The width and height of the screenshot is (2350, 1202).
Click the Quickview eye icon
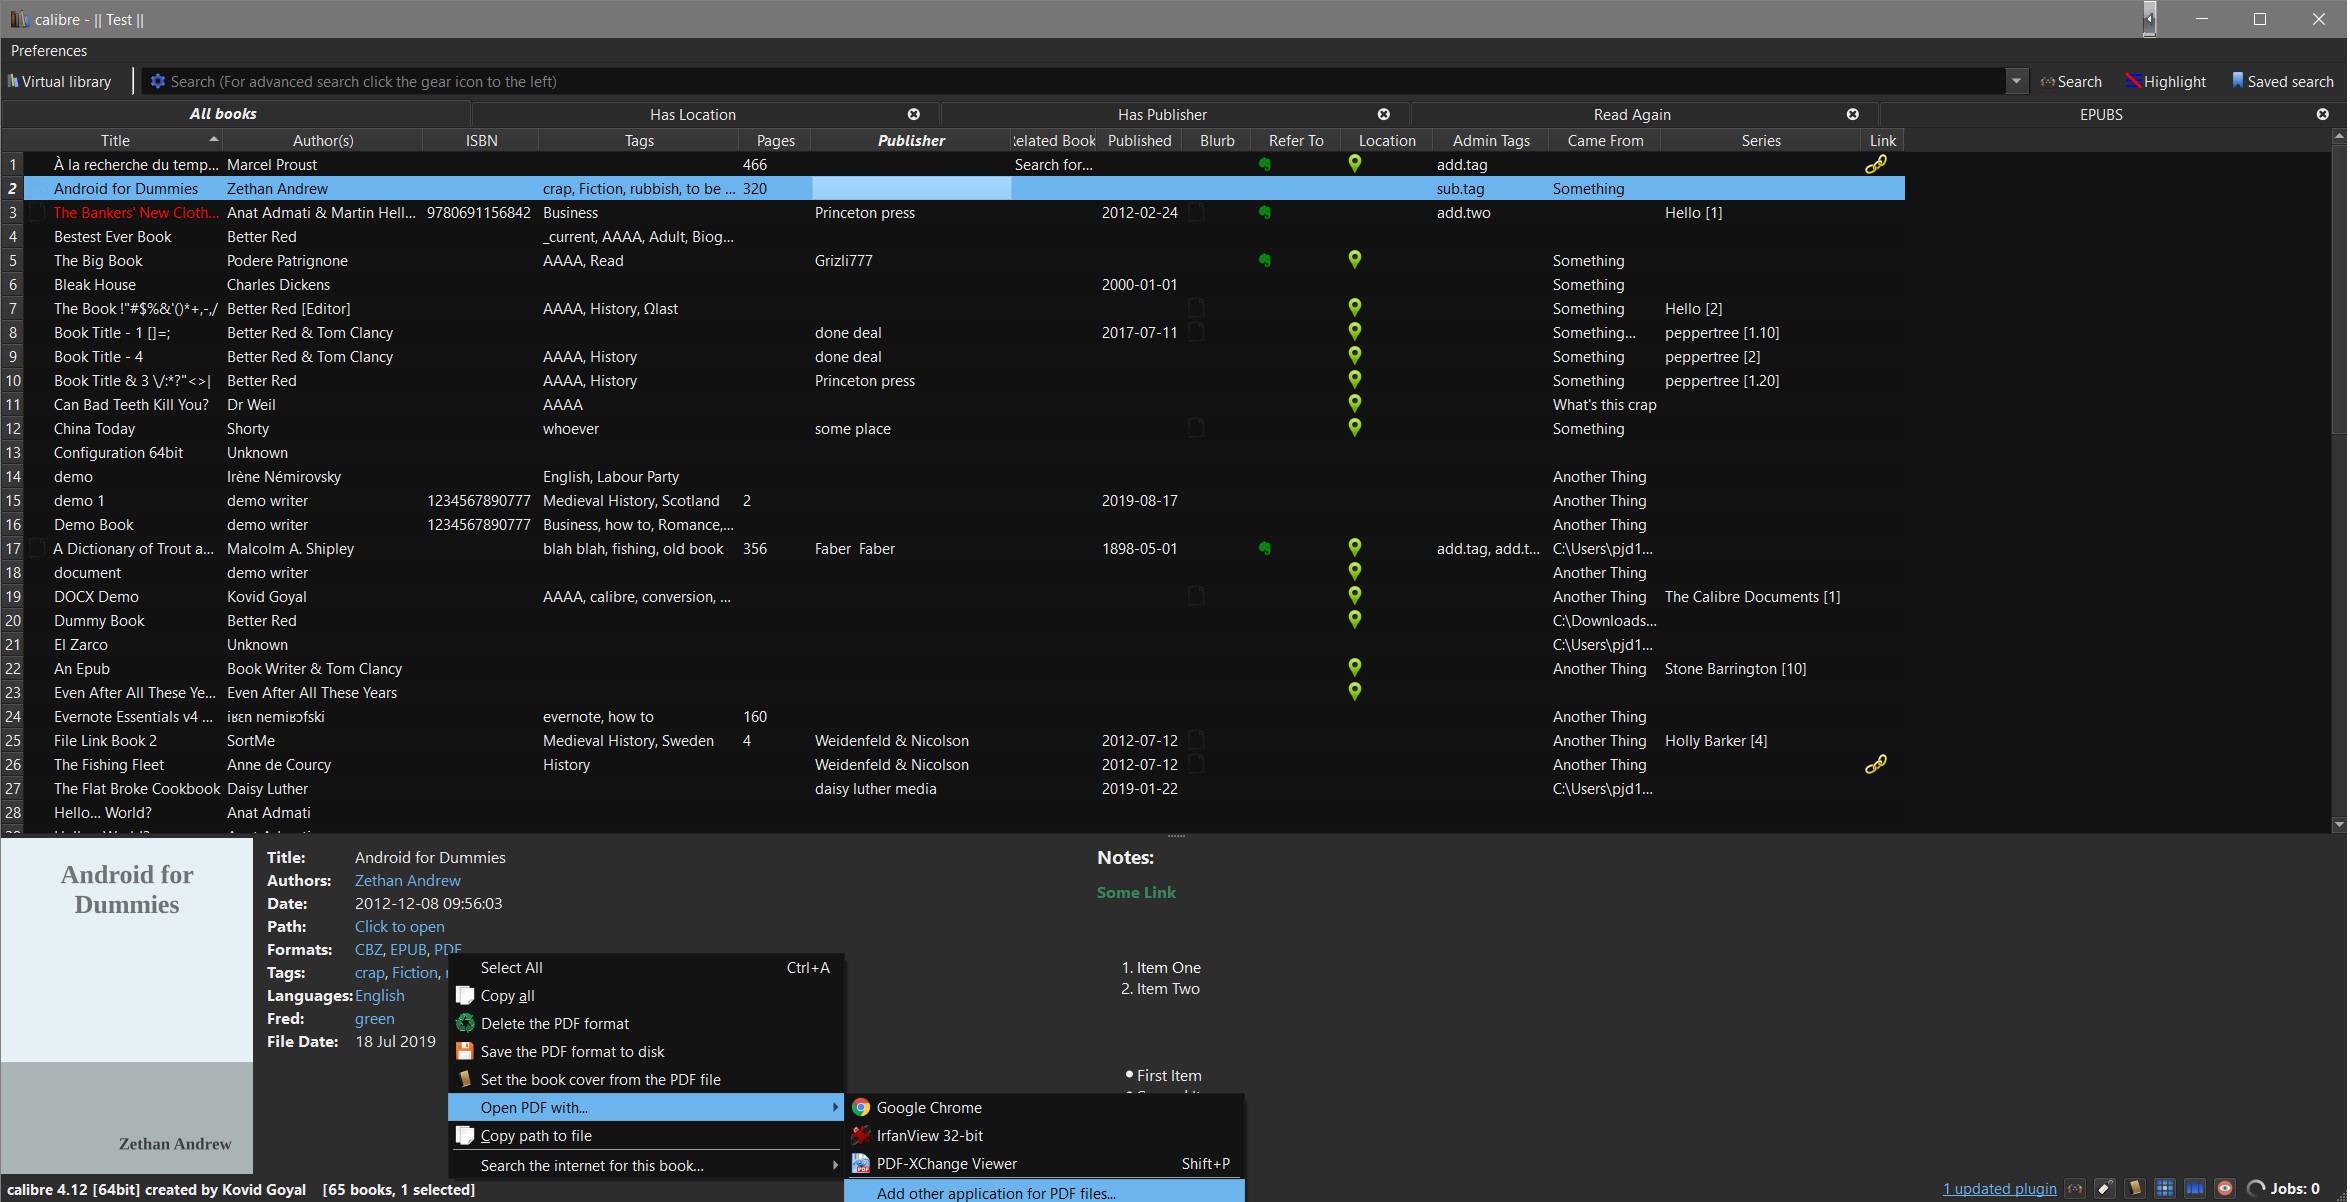(x=2225, y=1189)
